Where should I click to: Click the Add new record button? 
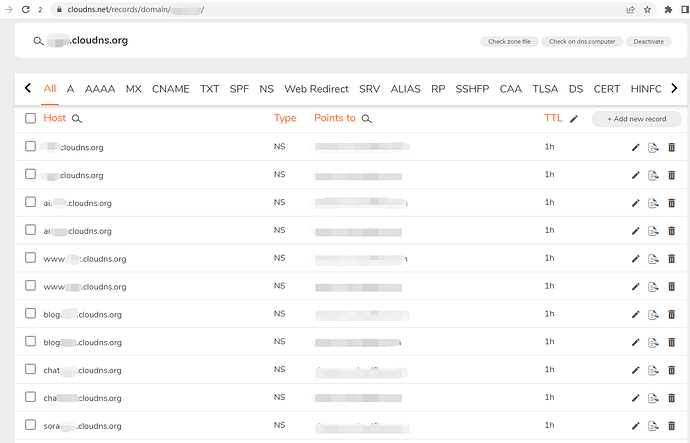pos(637,119)
